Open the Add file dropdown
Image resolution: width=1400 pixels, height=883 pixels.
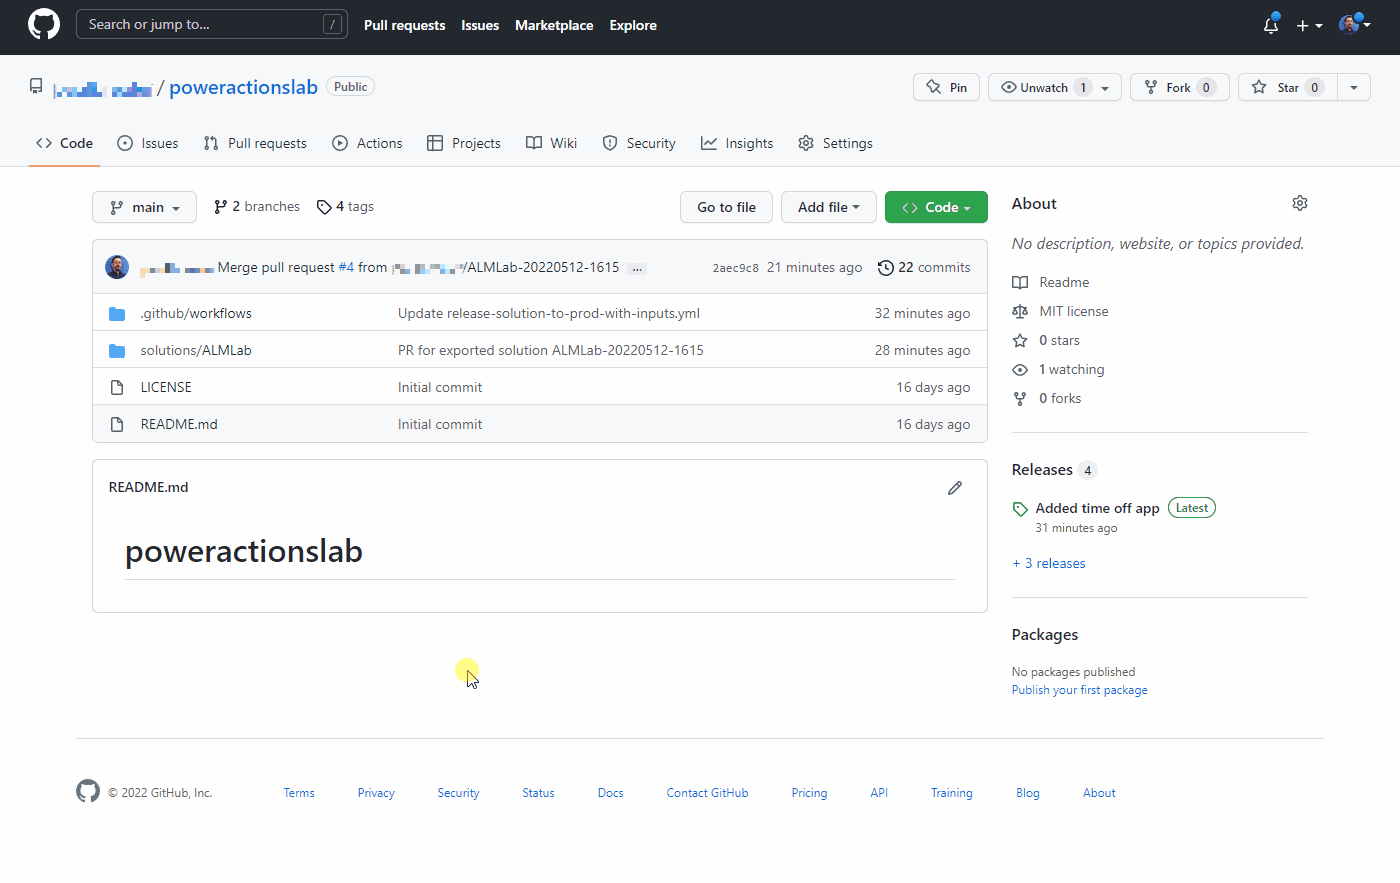click(x=828, y=206)
